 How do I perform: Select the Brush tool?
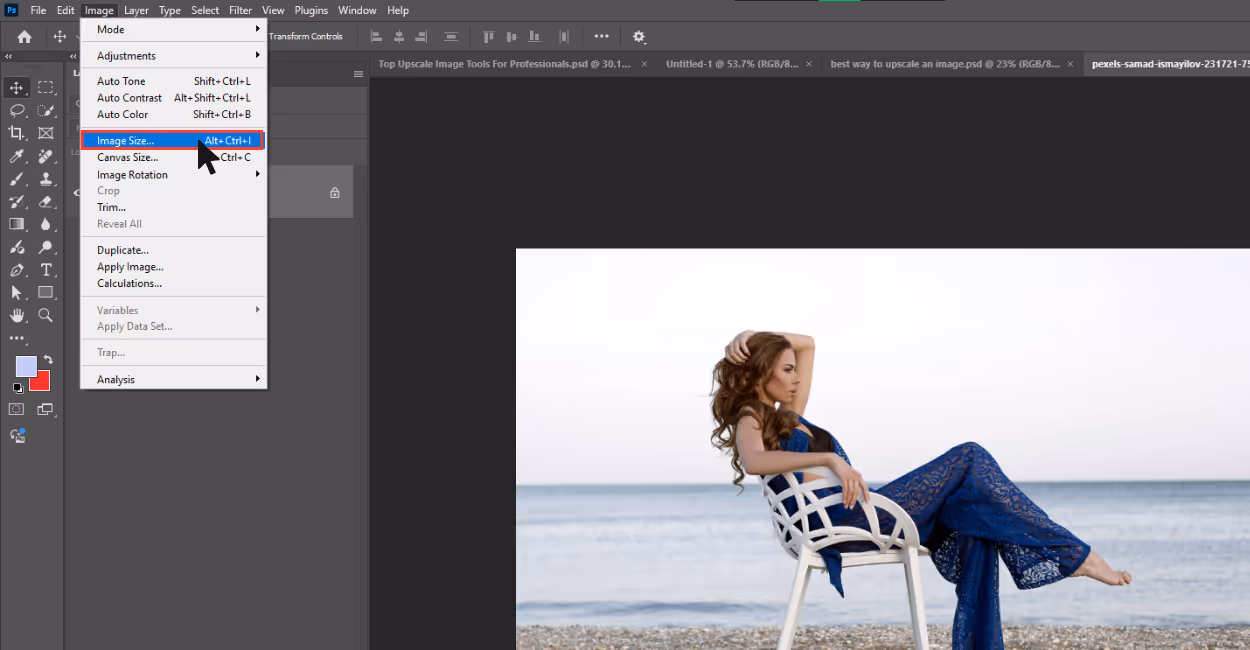17,179
